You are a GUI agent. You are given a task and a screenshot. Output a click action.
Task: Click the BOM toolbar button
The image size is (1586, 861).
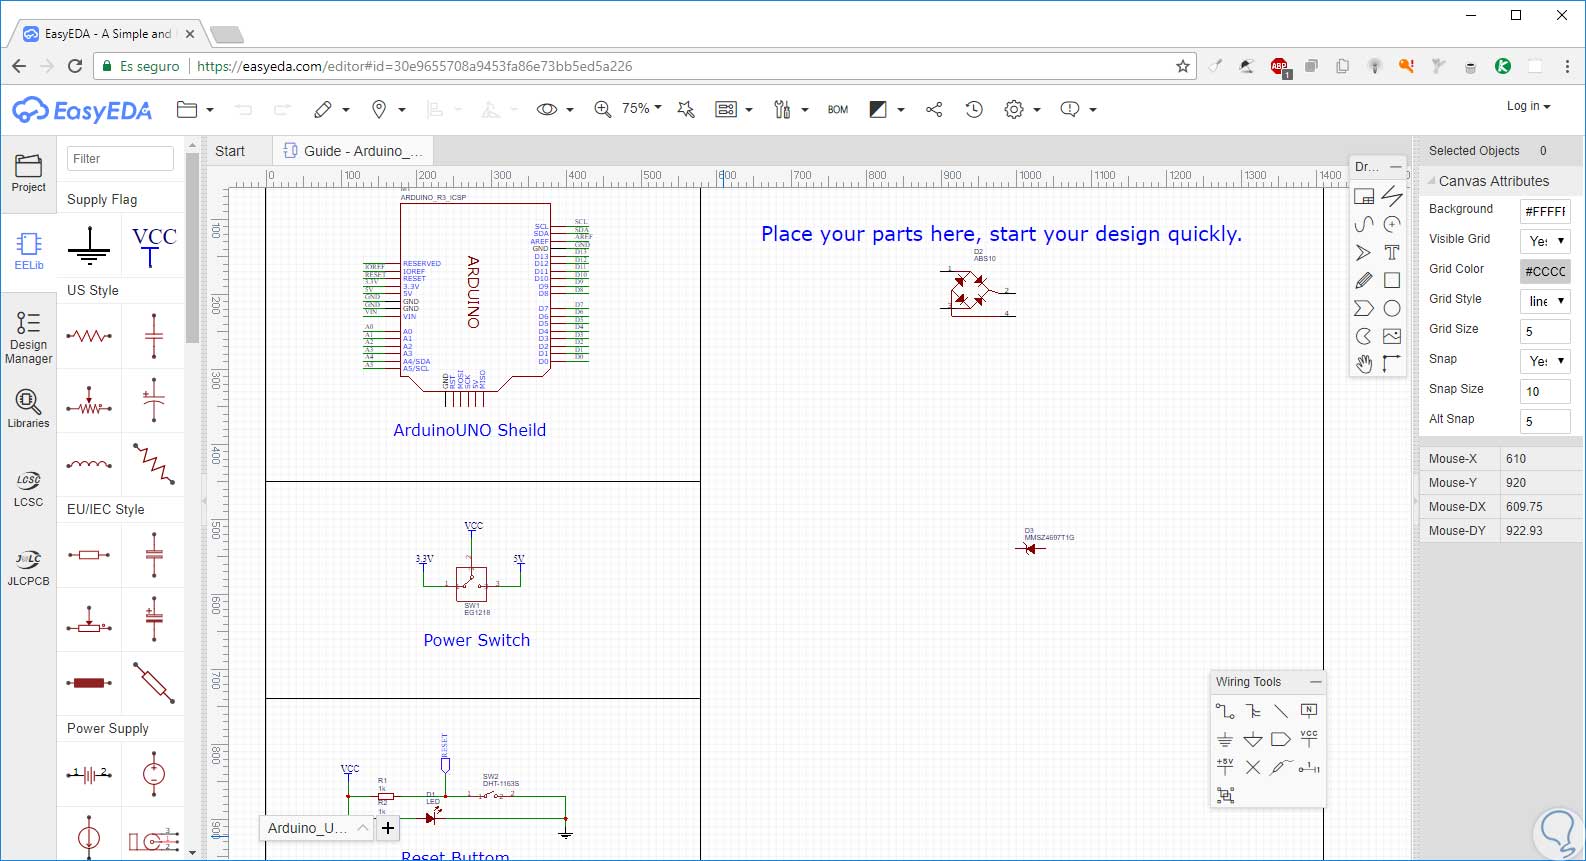(838, 109)
